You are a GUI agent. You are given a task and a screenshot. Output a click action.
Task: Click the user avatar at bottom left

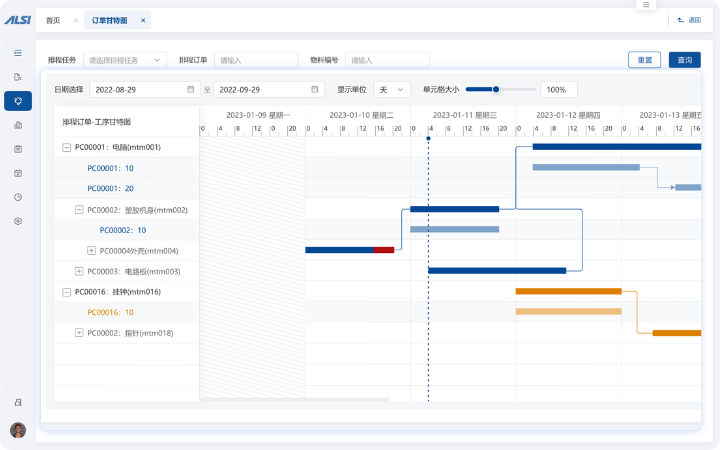pos(18,430)
